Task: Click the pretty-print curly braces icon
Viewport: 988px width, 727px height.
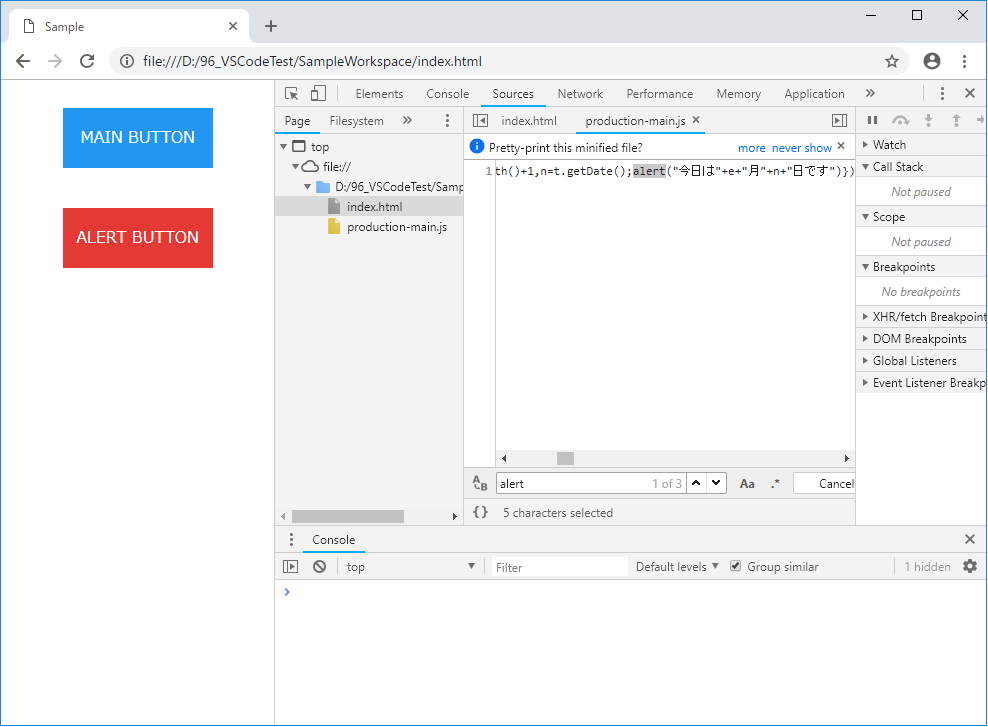Action: pyautogui.click(x=481, y=512)
